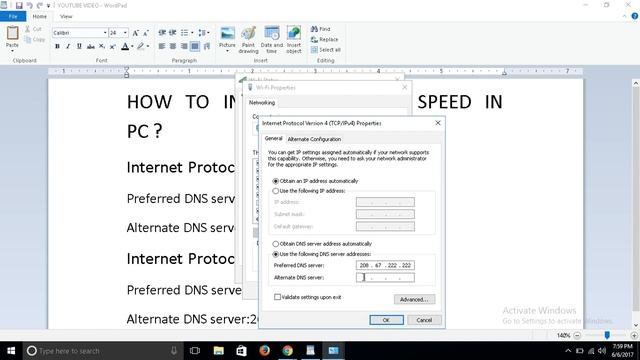Open Chrome from the taskbar
The height and width of the screenshot is (360, 640).
point(287,351)
